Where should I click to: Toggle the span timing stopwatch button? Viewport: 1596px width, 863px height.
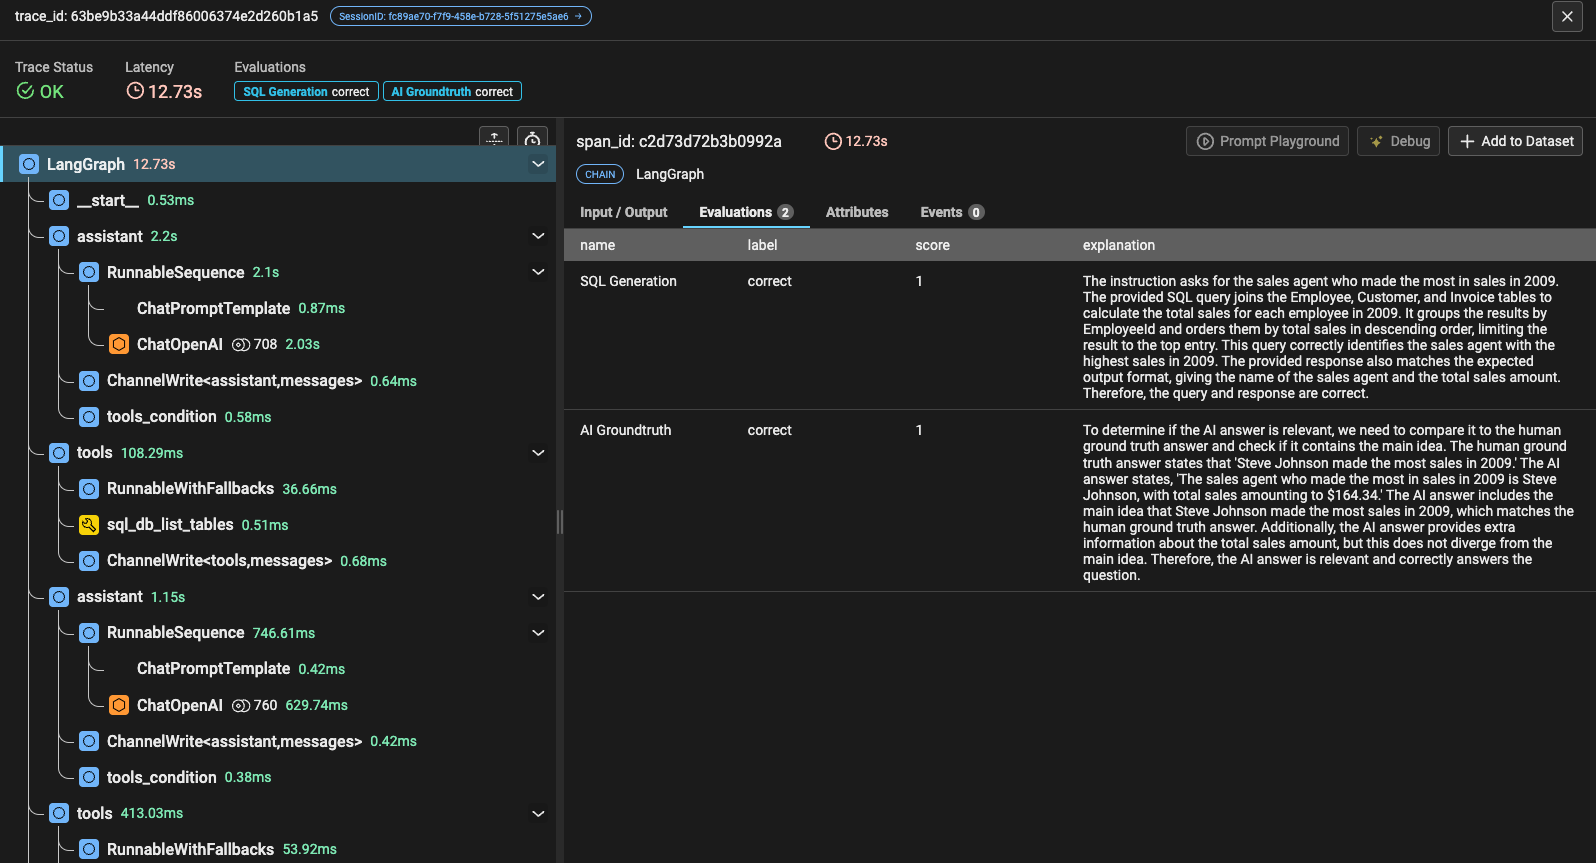click(533, 139)
